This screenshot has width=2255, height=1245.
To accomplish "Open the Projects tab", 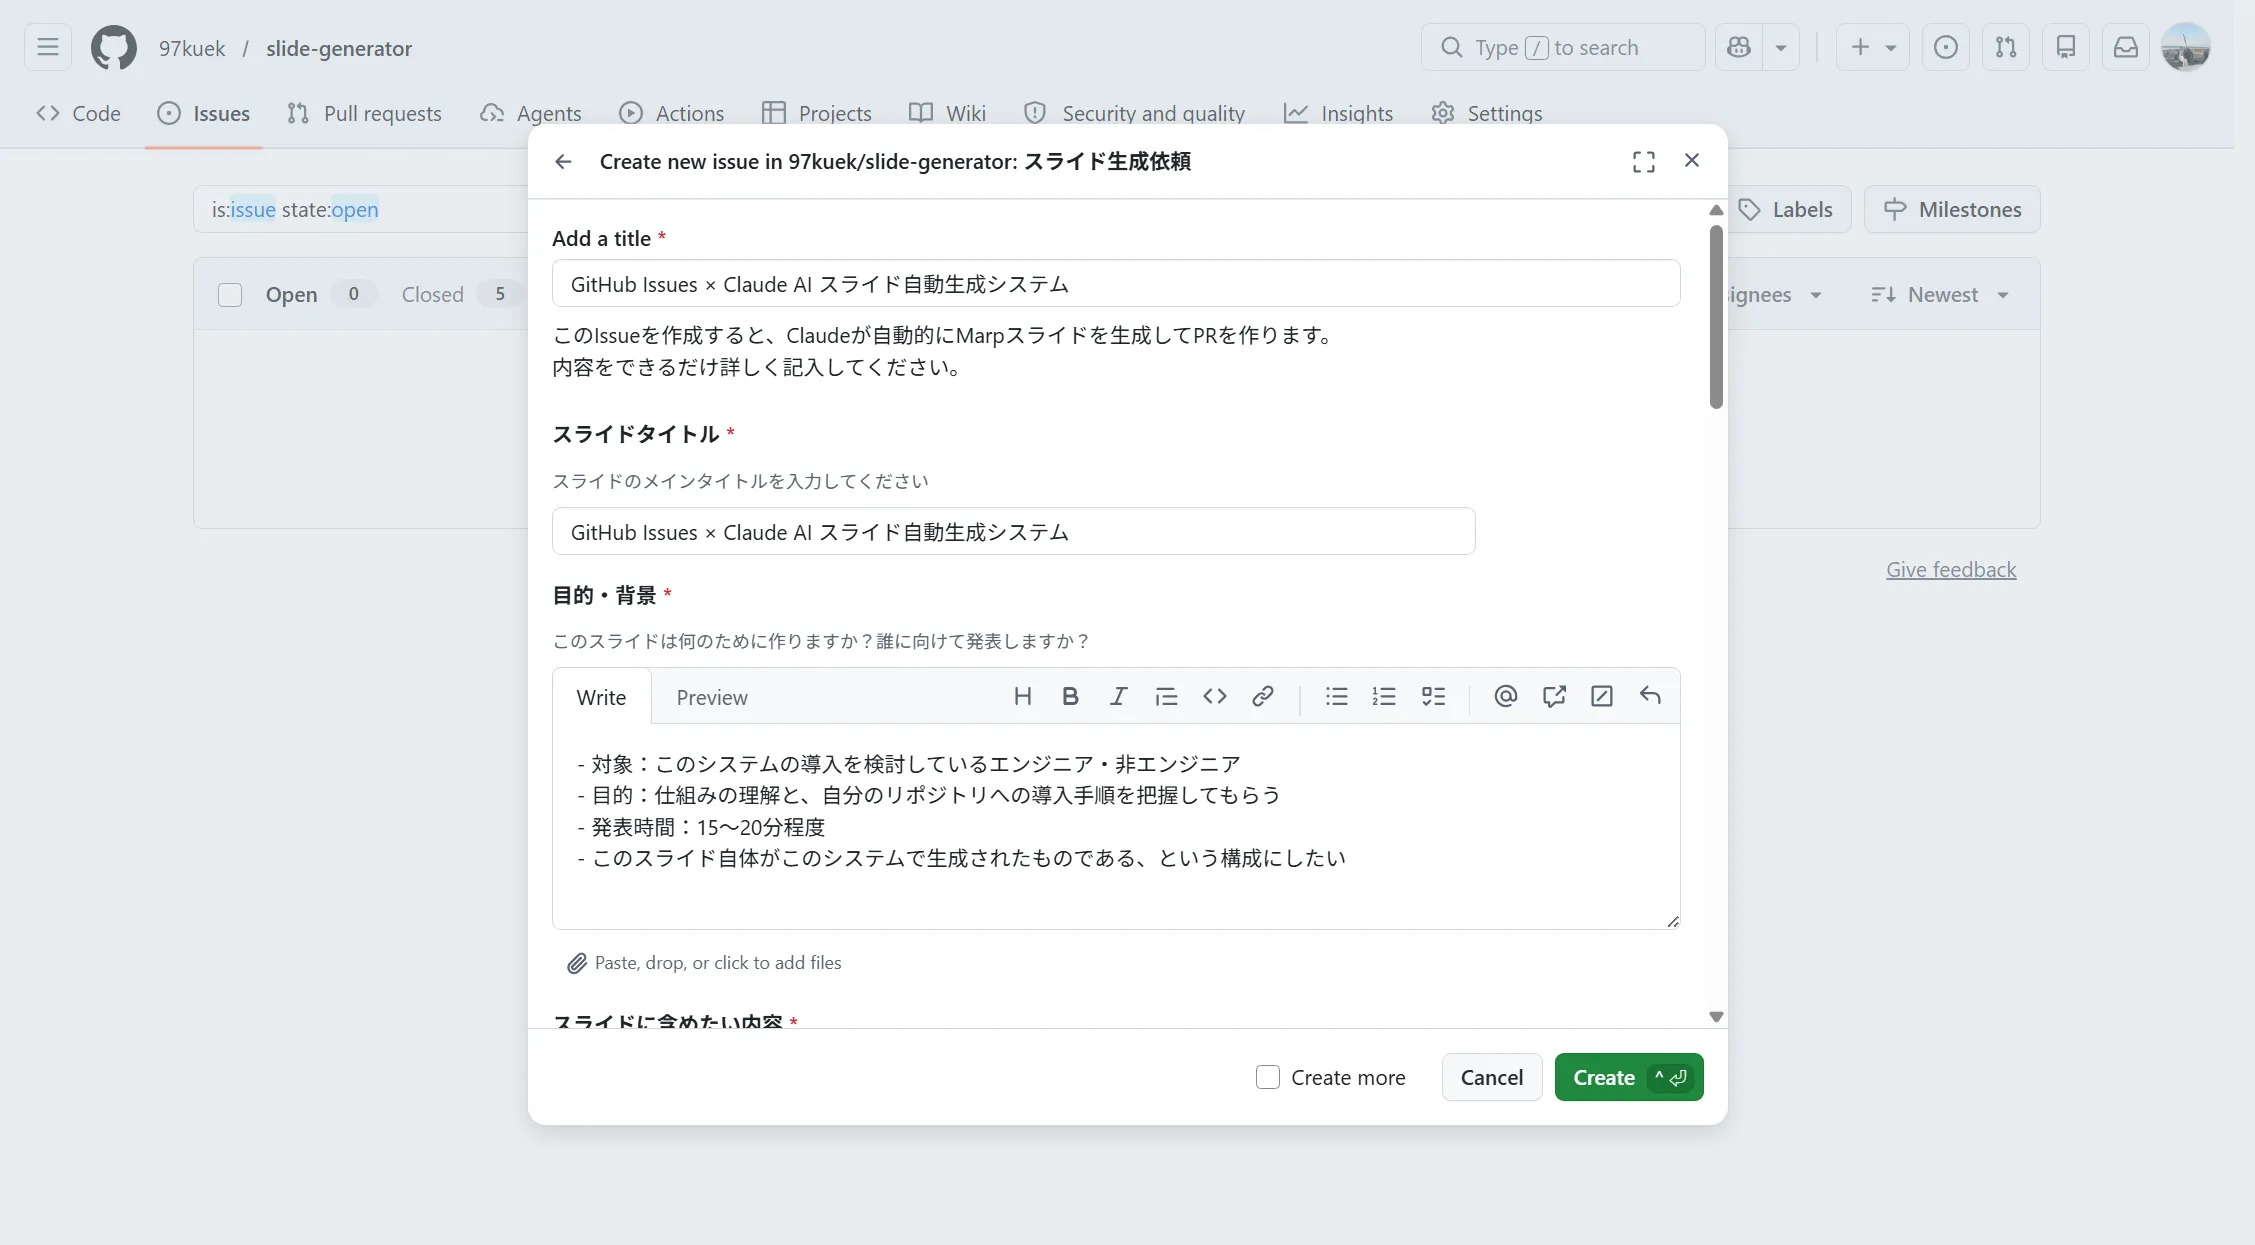I will (x=816, y=113).
